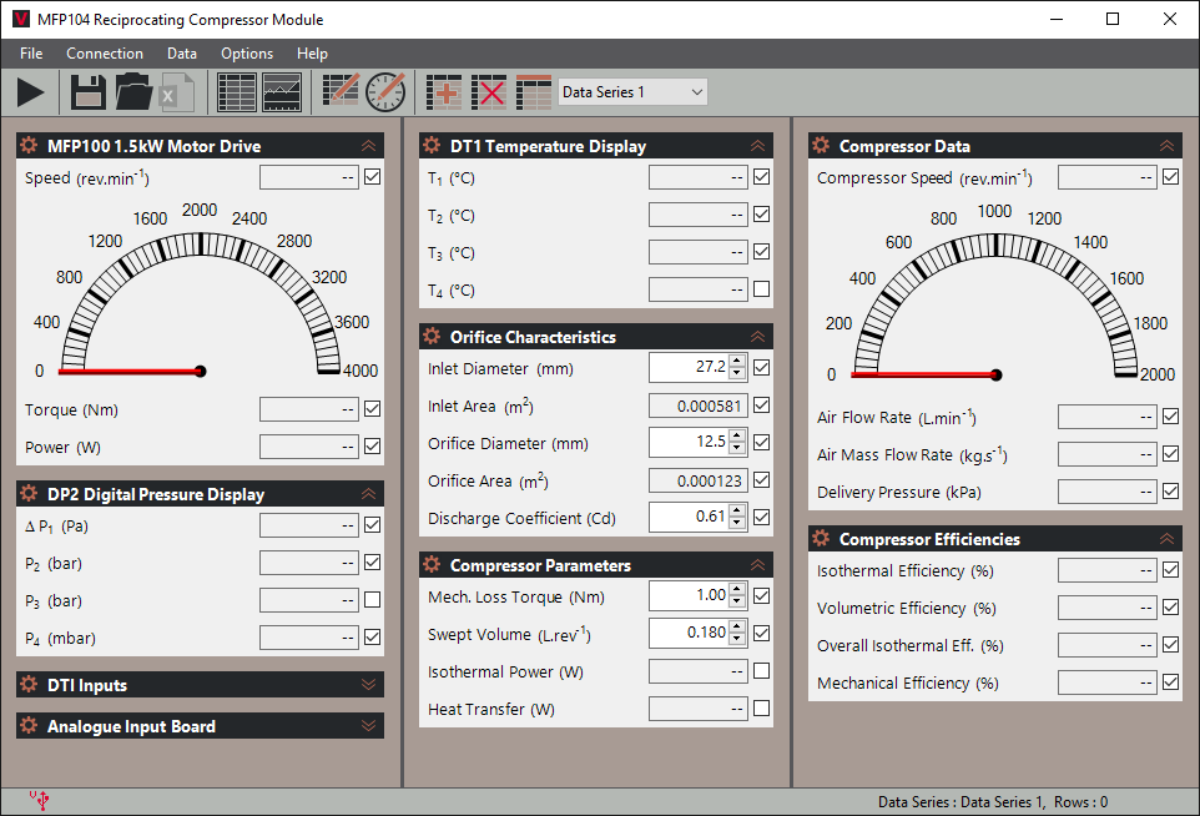Click the manual sample configuration icon
Screen dimensions: 1200x816
pos(341,92)
